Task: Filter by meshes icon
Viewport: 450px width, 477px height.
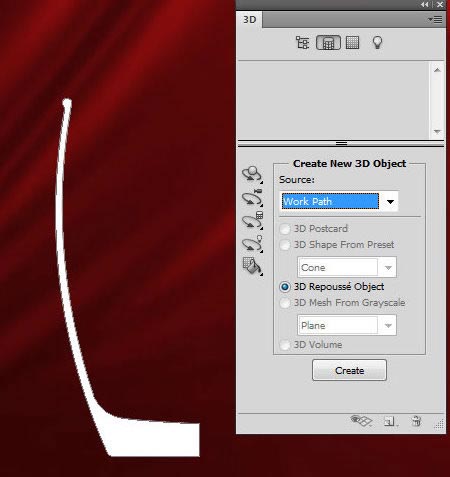Action: click(328, 43)
